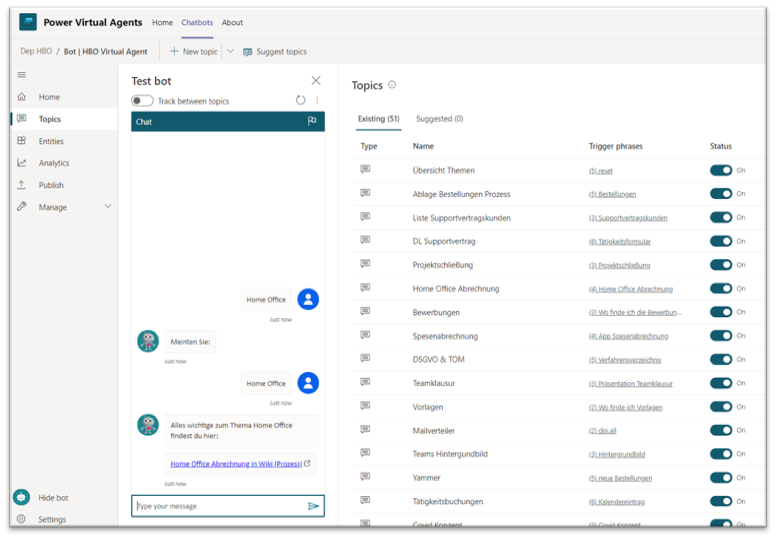776x539 pixels.
Task: Disable Vorlagen status toggle
Action: pyautogui.click(x=721, y=407)
